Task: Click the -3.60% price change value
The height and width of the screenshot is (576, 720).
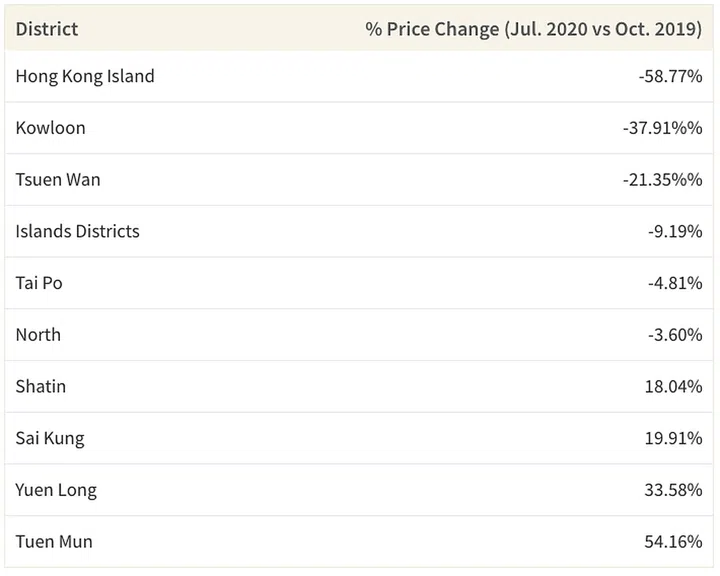Action: (675, 335)
